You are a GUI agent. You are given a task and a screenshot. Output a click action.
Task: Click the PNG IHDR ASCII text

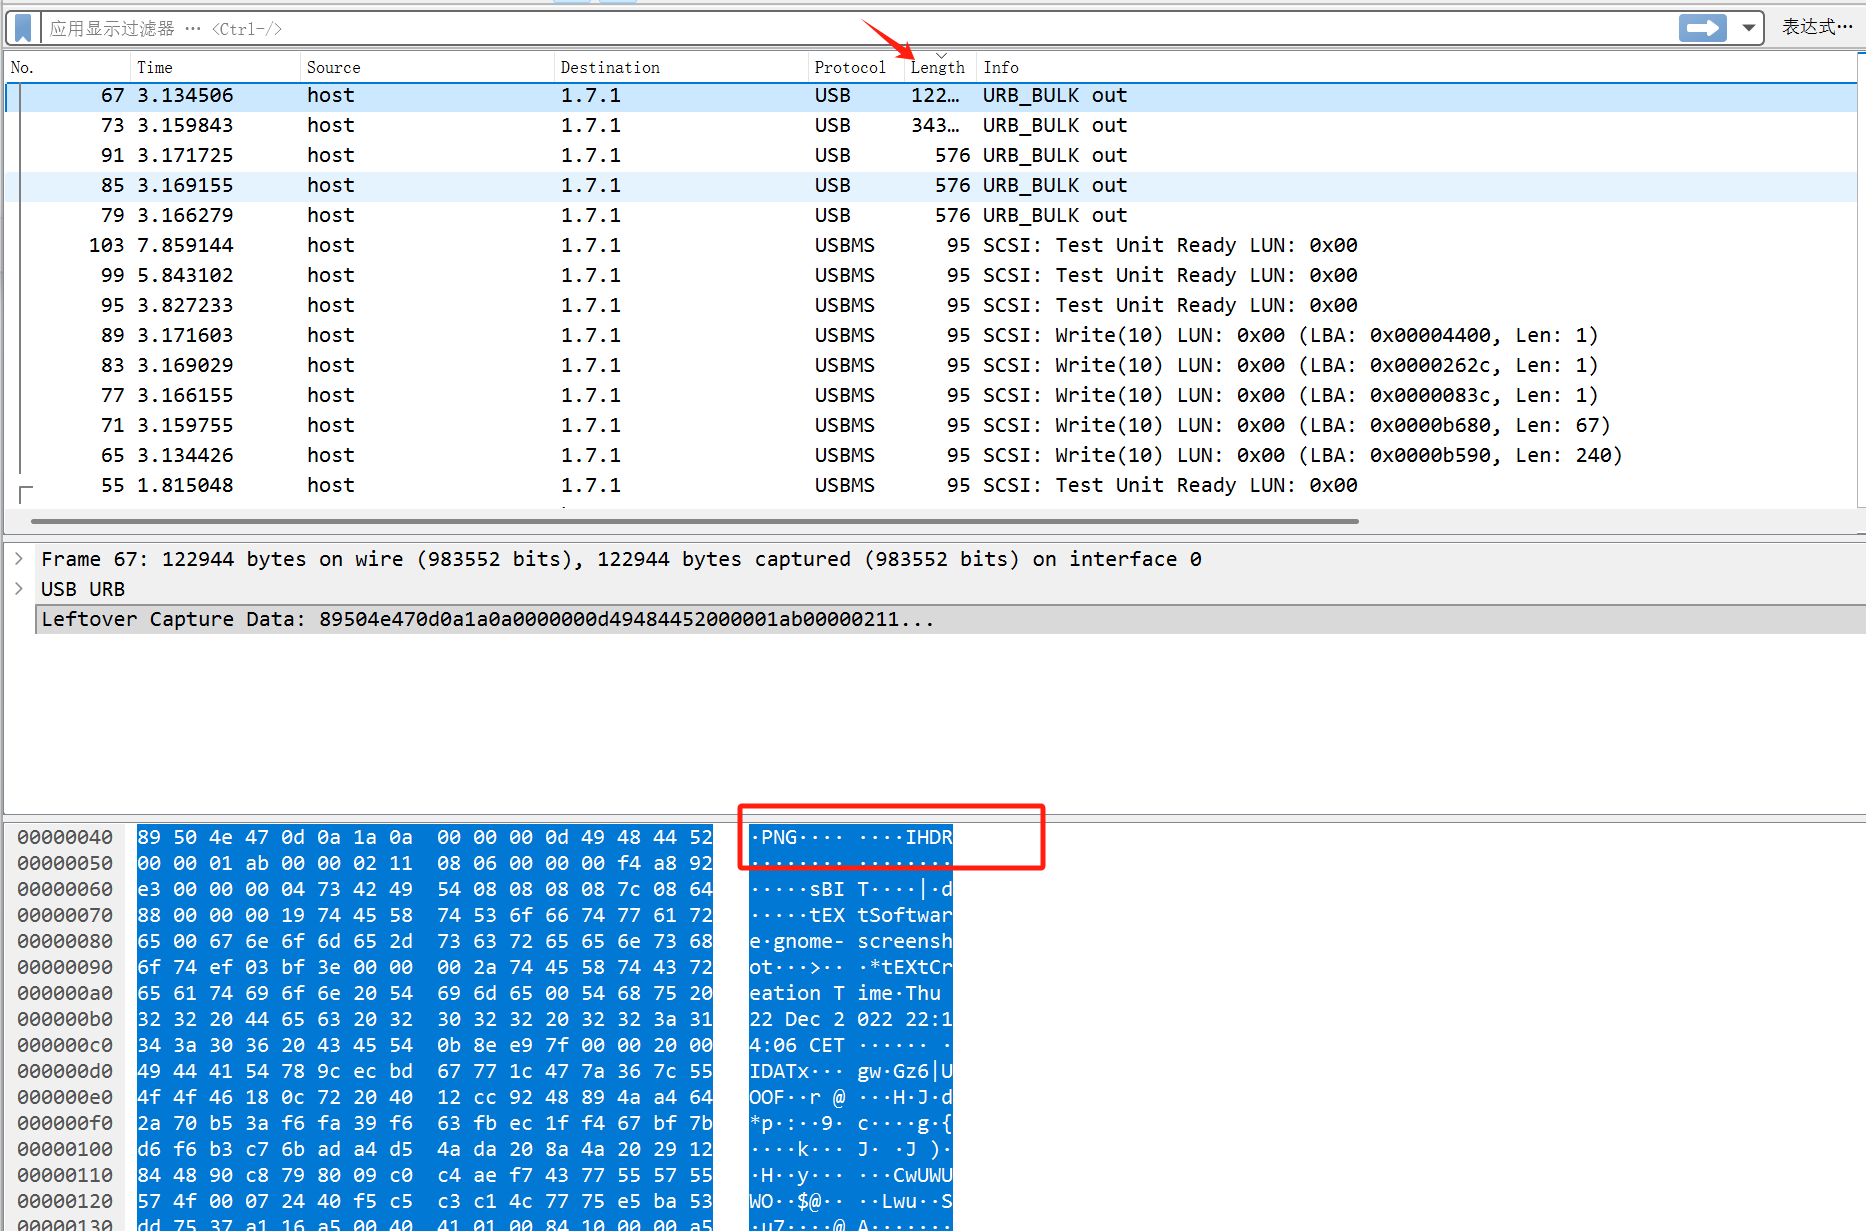851,837
